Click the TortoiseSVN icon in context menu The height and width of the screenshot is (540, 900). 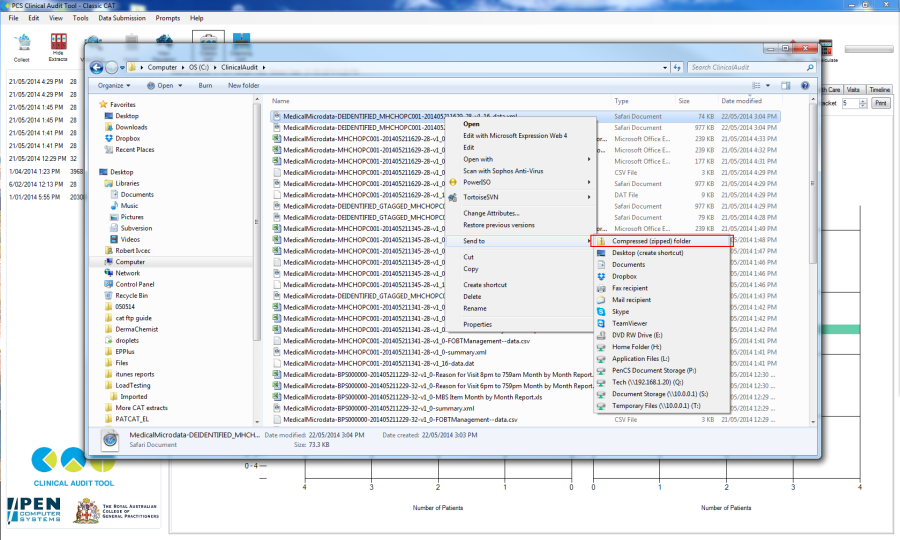(x=453, y=197)
